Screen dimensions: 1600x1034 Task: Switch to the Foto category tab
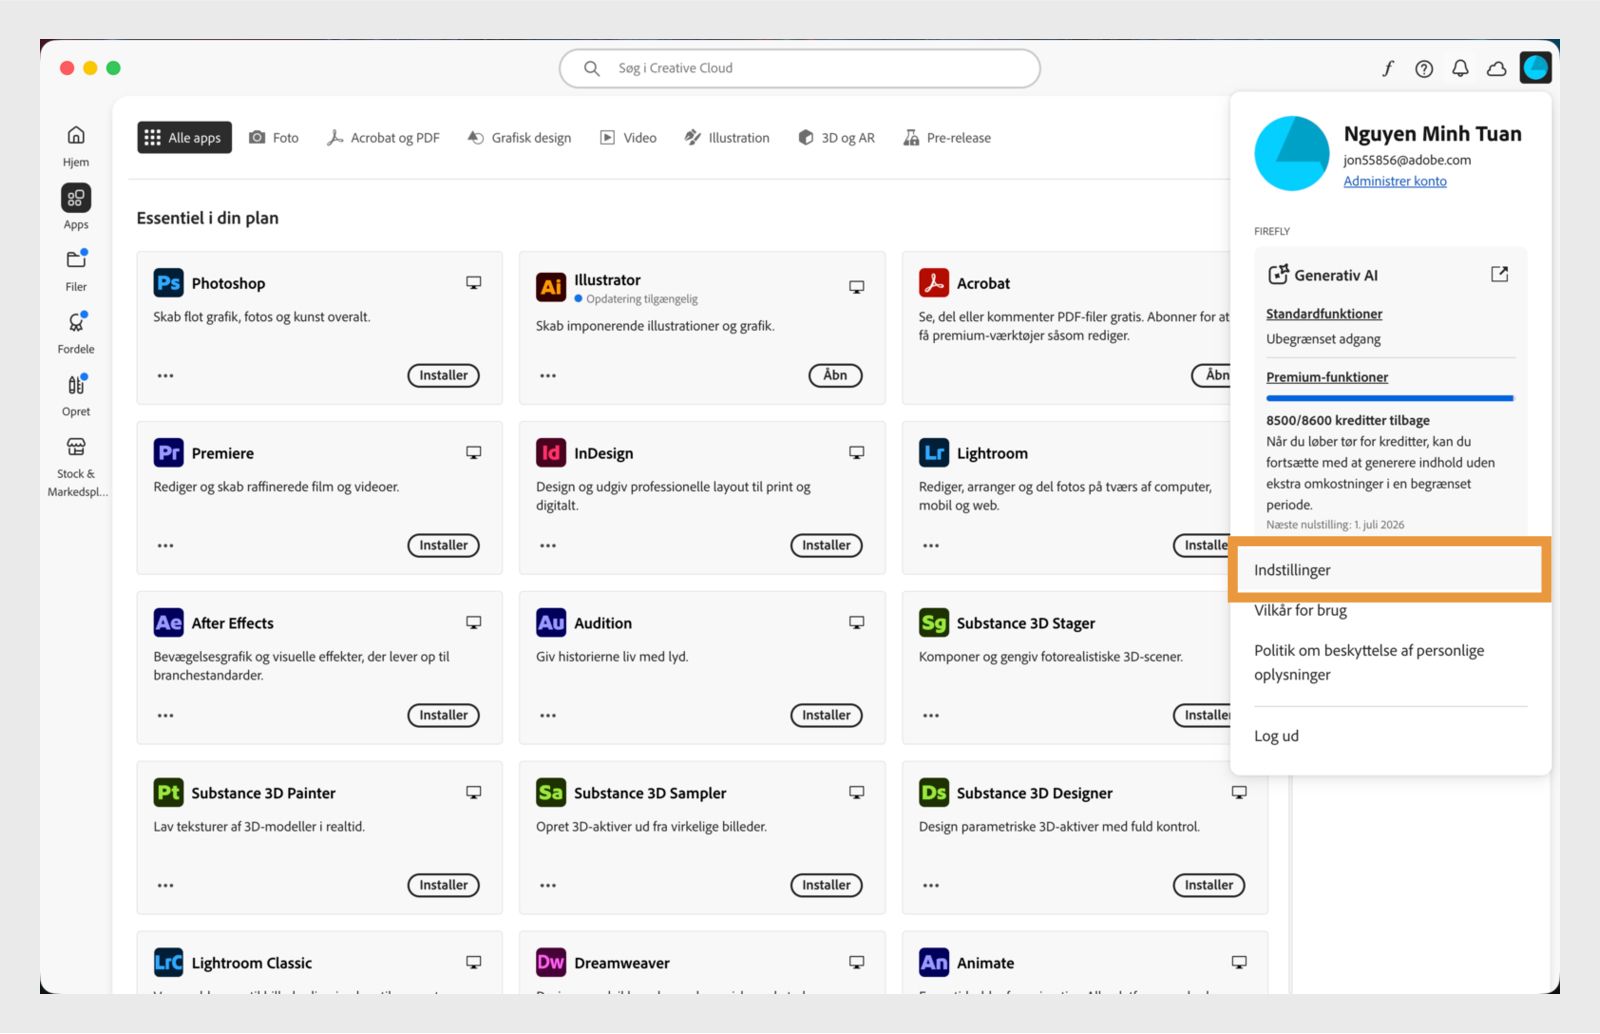[274, 138]
